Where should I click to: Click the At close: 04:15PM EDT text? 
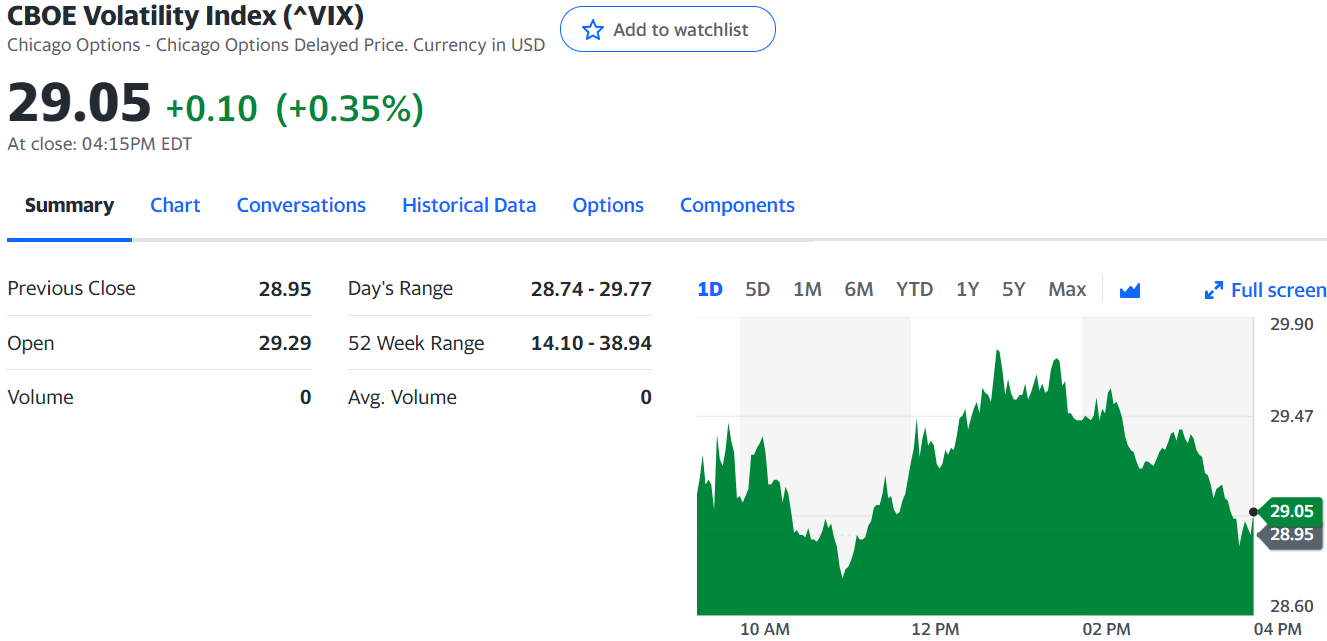point(100,144)
